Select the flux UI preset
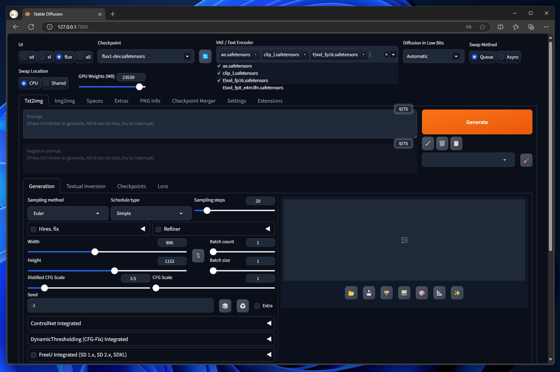Viewport: 560px width, 372px height. click(x=65, y=57)
